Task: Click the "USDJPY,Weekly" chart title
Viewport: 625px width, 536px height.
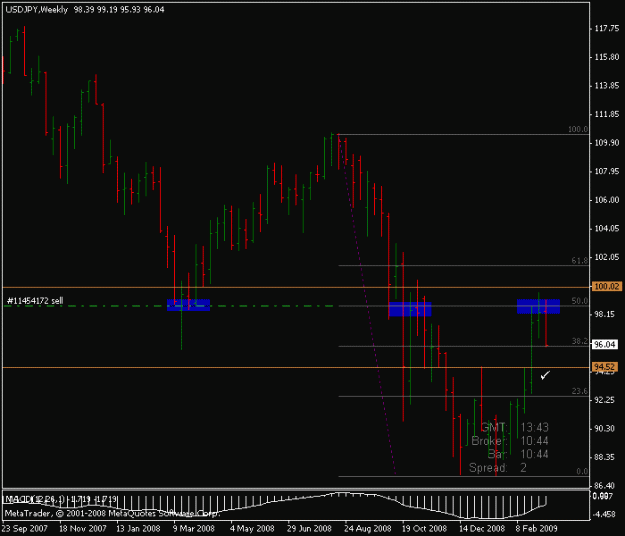Action: (37, 10)
